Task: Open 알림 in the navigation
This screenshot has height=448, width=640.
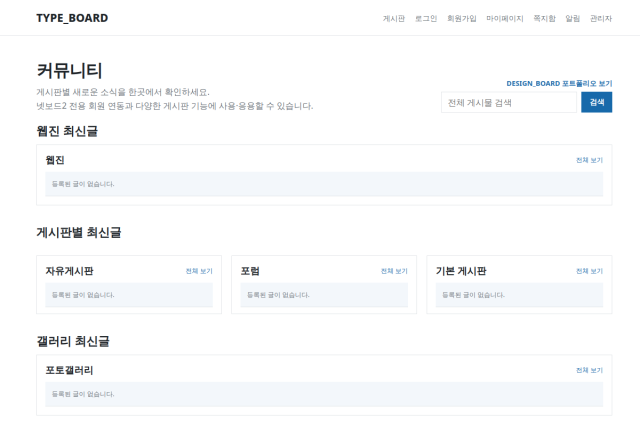Action: click(x=573, y=18)
